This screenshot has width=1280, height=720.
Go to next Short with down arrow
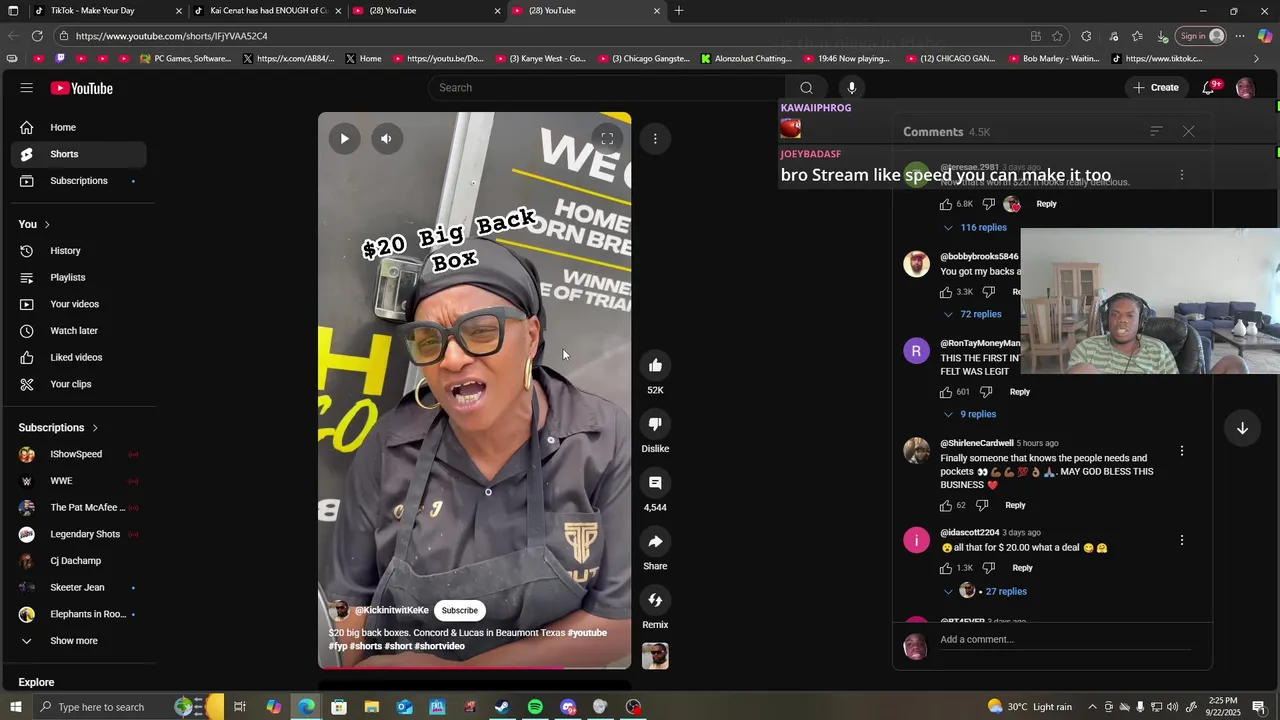[1242, 428]
